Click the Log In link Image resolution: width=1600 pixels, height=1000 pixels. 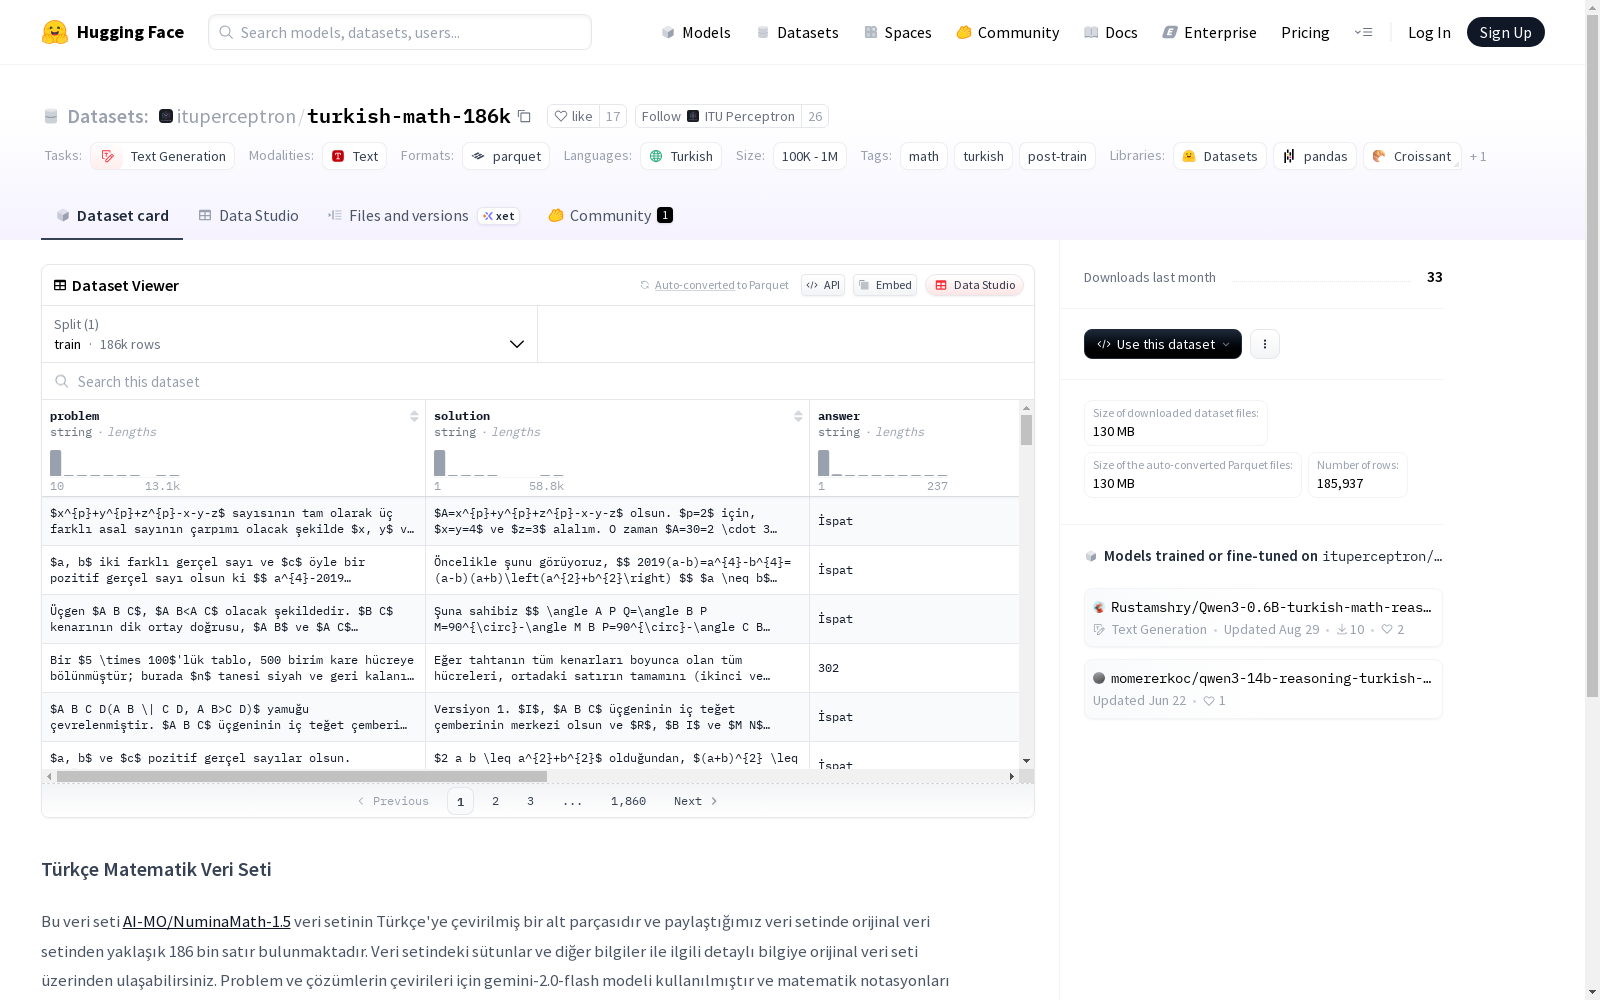[1429, 32]
